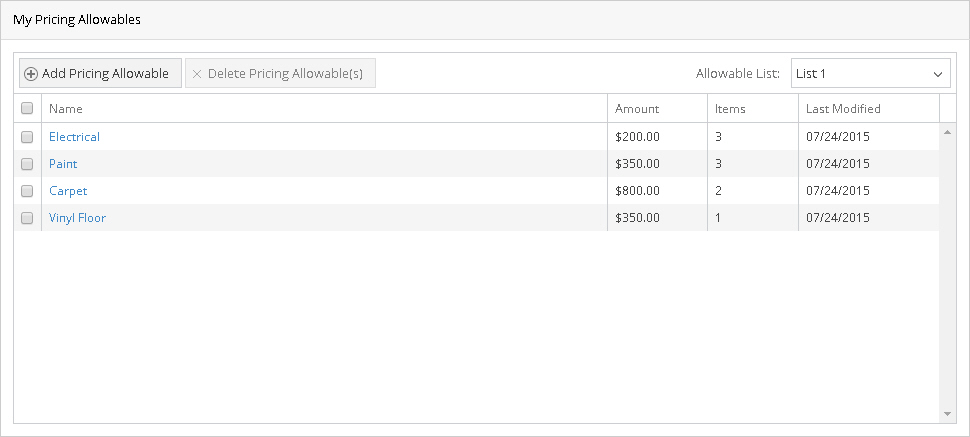
Task: Click the plus icon on Add Pricing Allowable
Action: (x=31, y=74)
